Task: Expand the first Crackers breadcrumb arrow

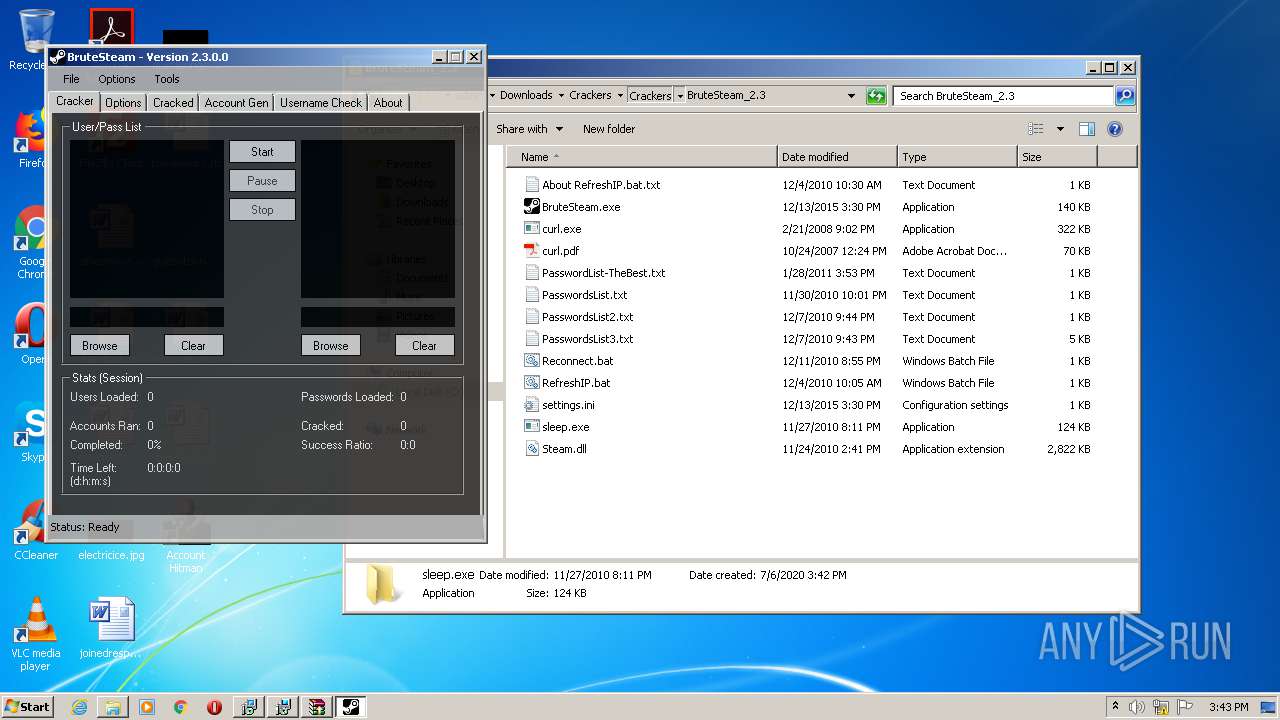Action: coord(620,96)
